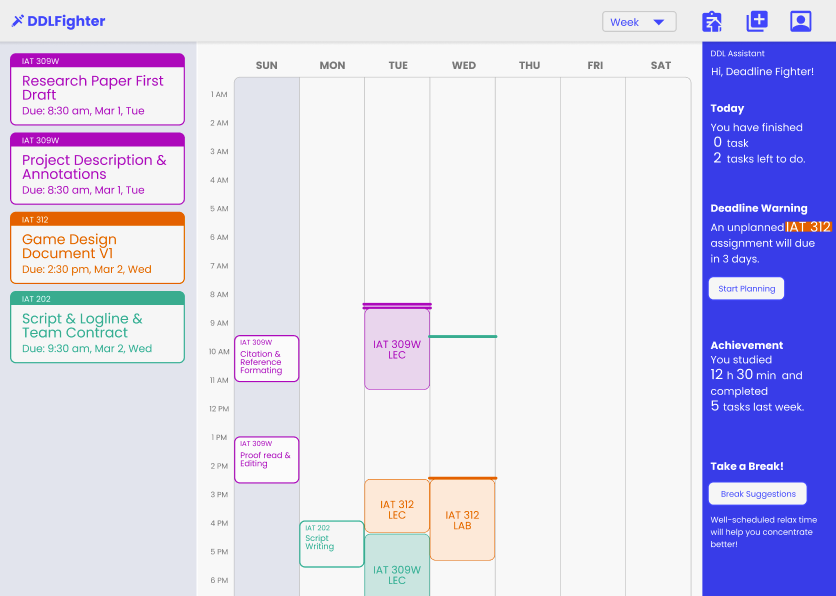The width and height of the screenshot is (836, 596).
Task: Click the 12 h 30 min study time
Action: (x=743, y=375)
